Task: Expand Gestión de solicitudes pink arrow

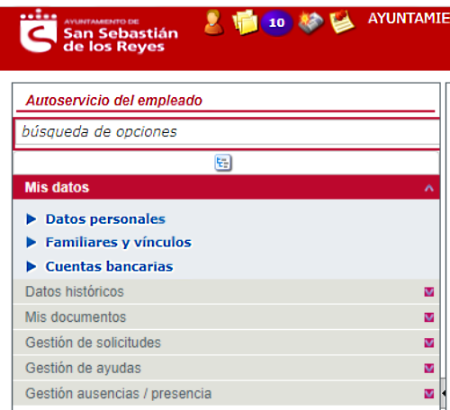Action: 429,343
